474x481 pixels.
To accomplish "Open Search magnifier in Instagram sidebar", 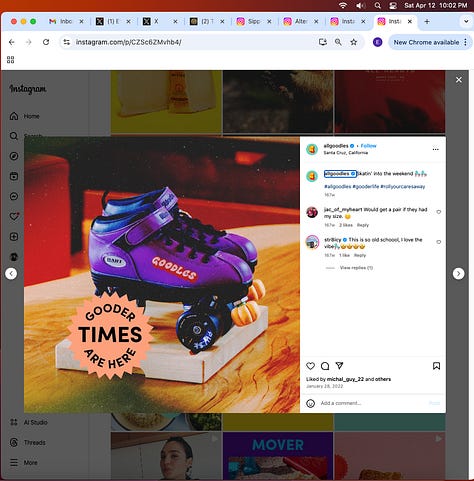I will point(14,136).
